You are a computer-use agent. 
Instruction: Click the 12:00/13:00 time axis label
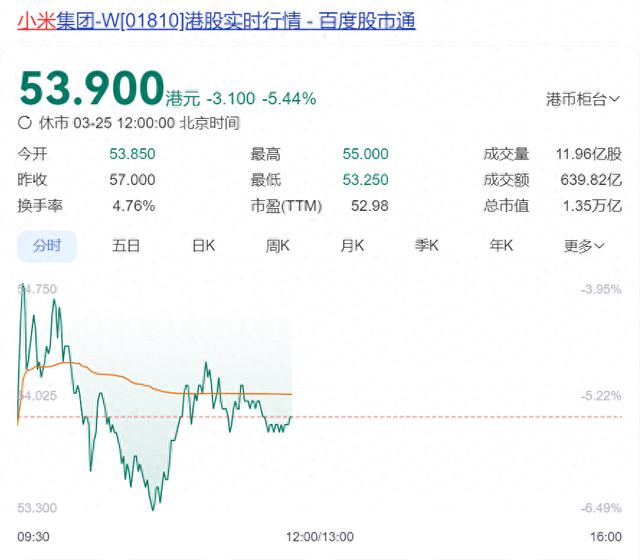(x=320, y=537)
